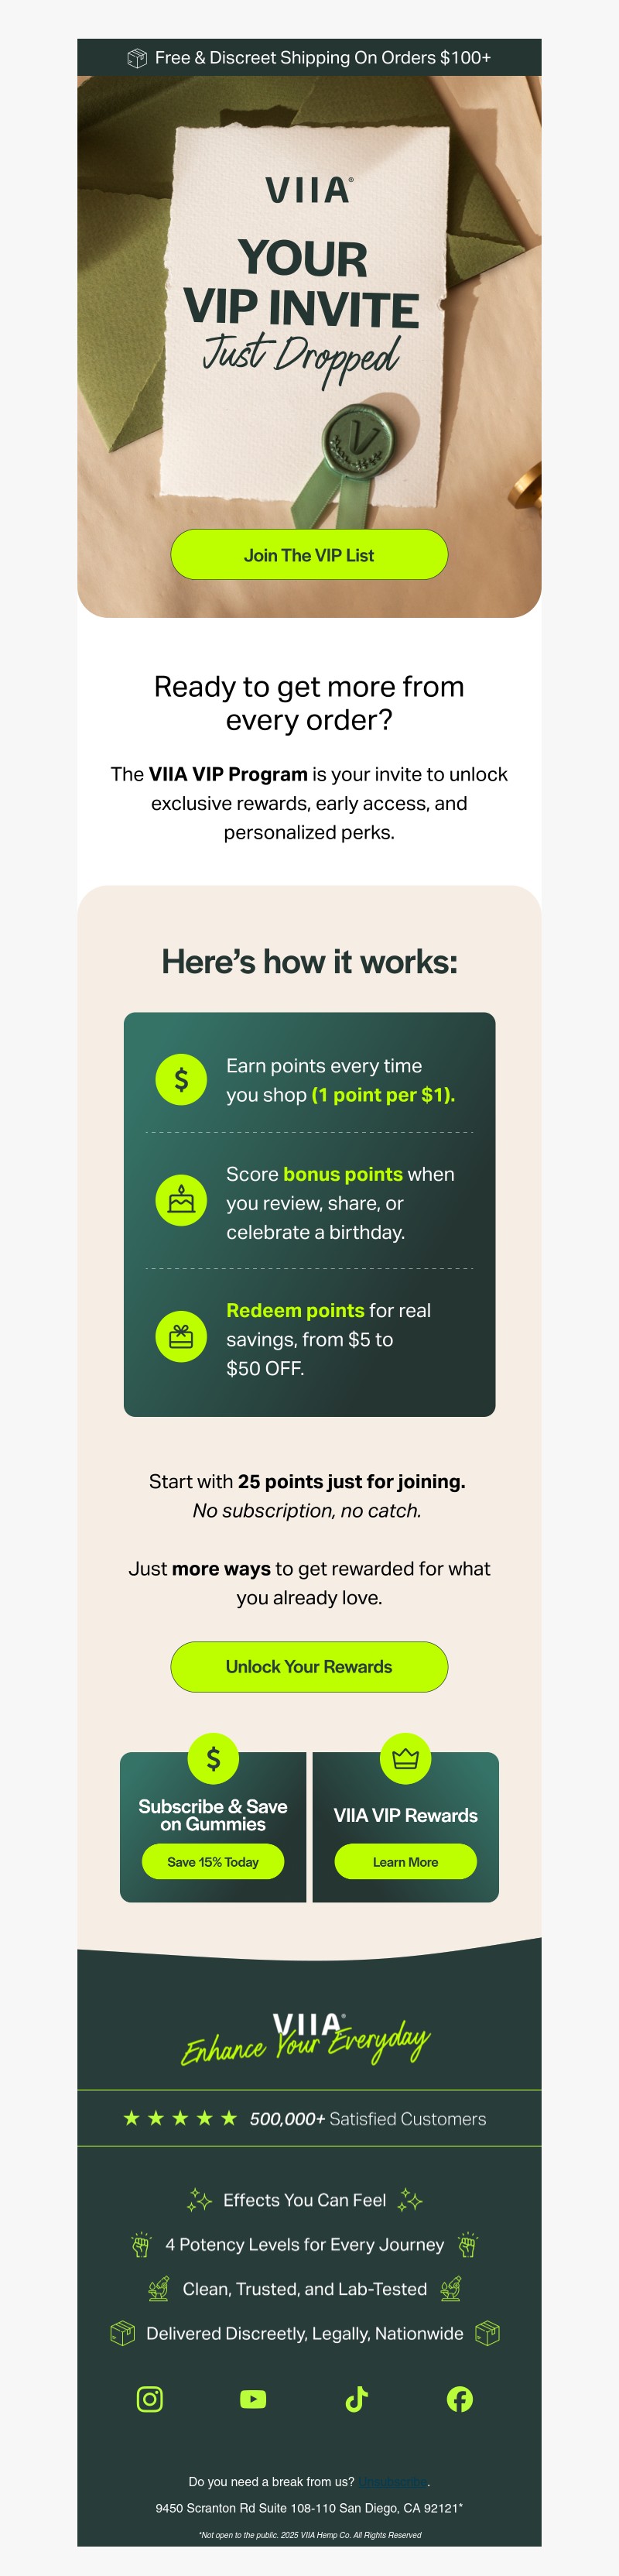Click the shipping box icon in top banner
The height and width of the screenshot is (2576, 619).
[137, 58]
